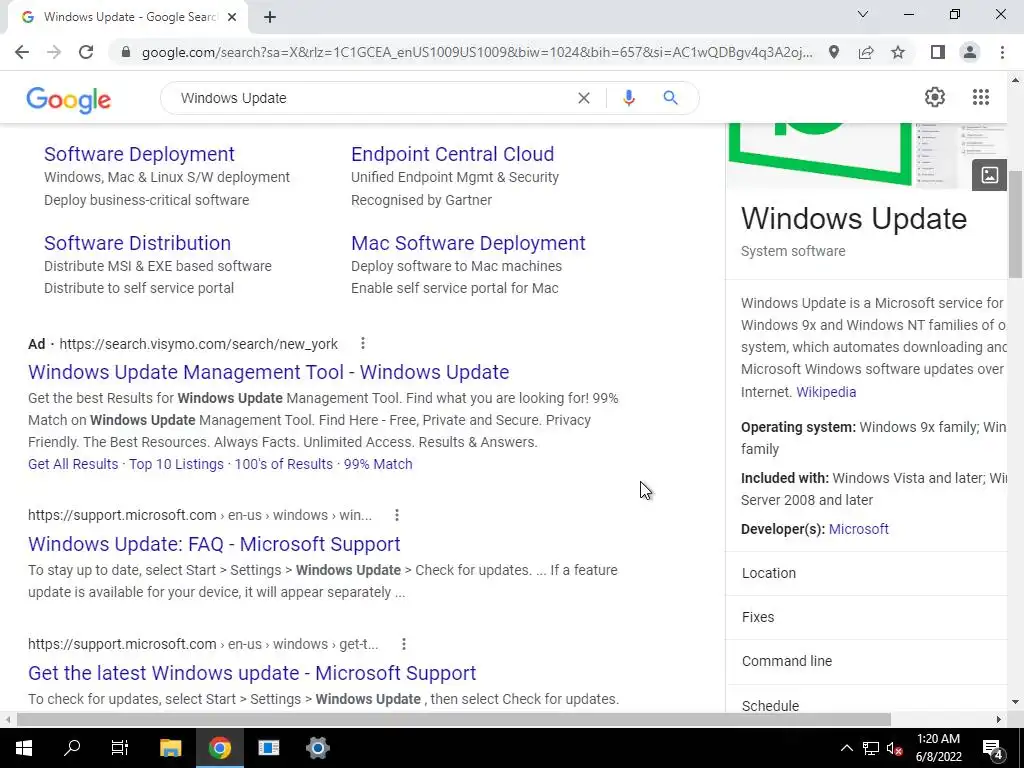Open Get the latest Windows update link
Image resolution: width=1024 pixels, height=768 pixels.
[x=252, y=673]
